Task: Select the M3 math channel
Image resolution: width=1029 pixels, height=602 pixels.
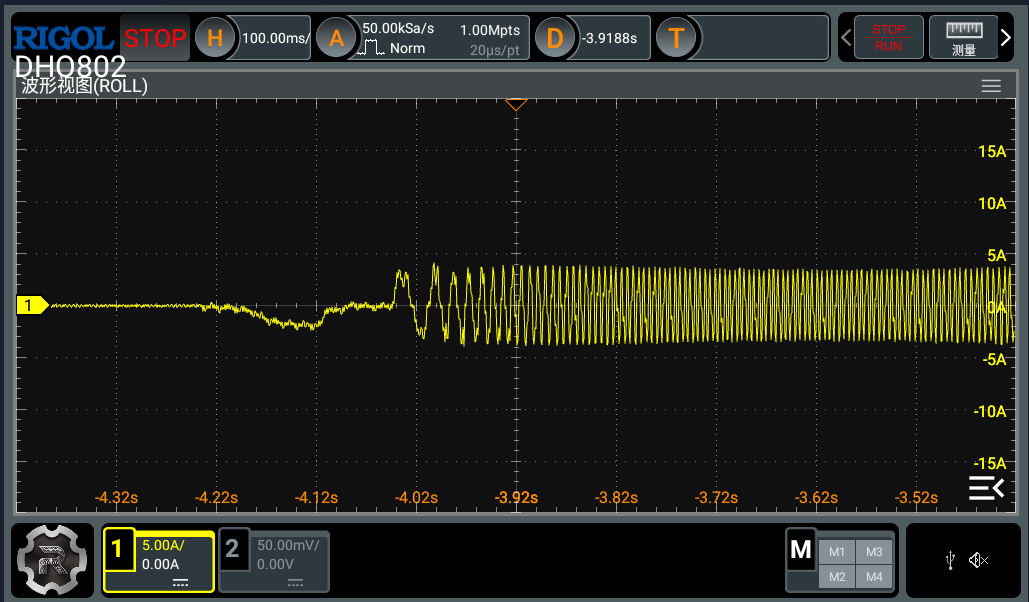Action: (874, 552)
